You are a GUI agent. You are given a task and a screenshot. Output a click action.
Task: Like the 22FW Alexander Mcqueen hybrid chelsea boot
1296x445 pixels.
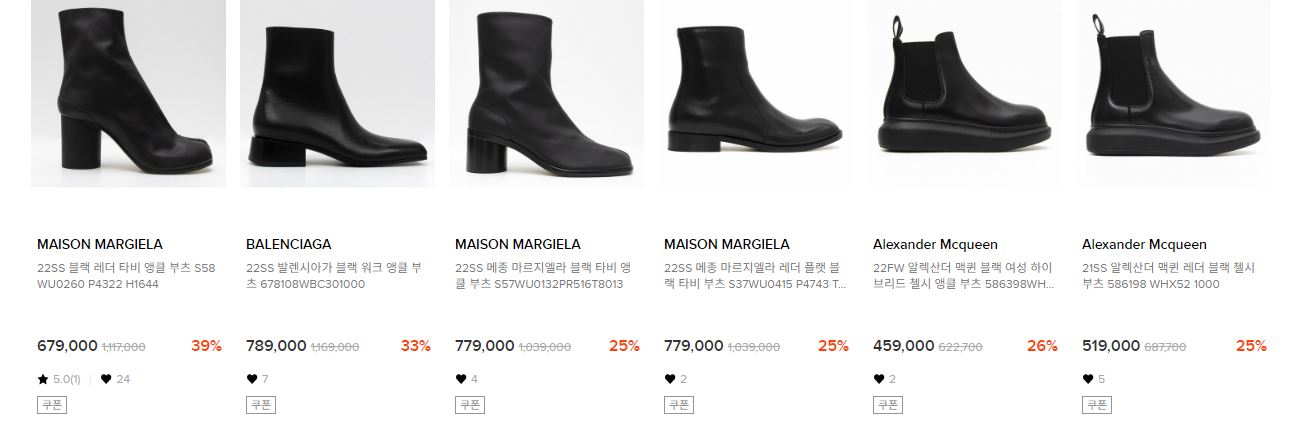tap(879, 379)
